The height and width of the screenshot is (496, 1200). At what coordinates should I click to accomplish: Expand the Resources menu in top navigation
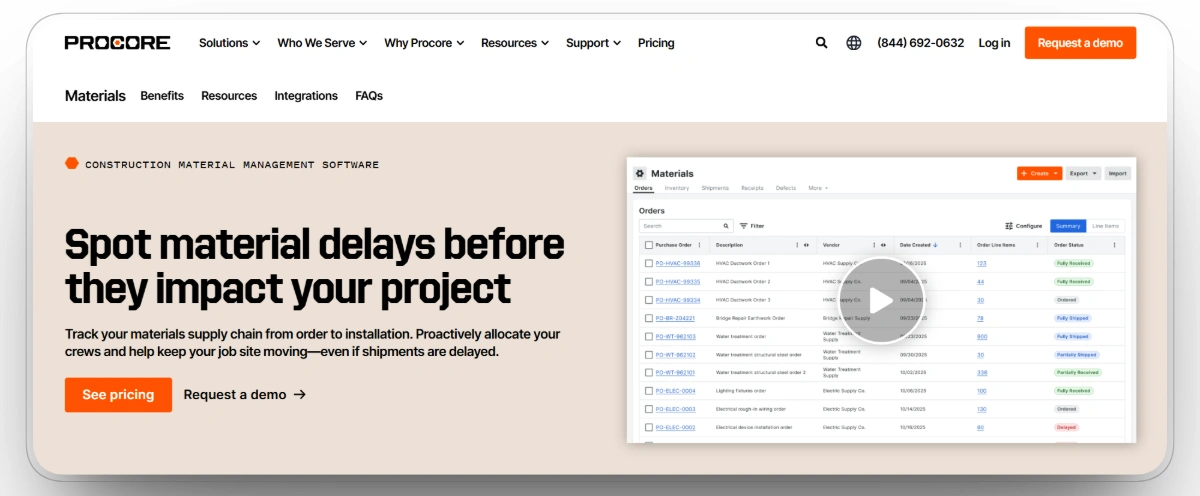pos(515,43)
